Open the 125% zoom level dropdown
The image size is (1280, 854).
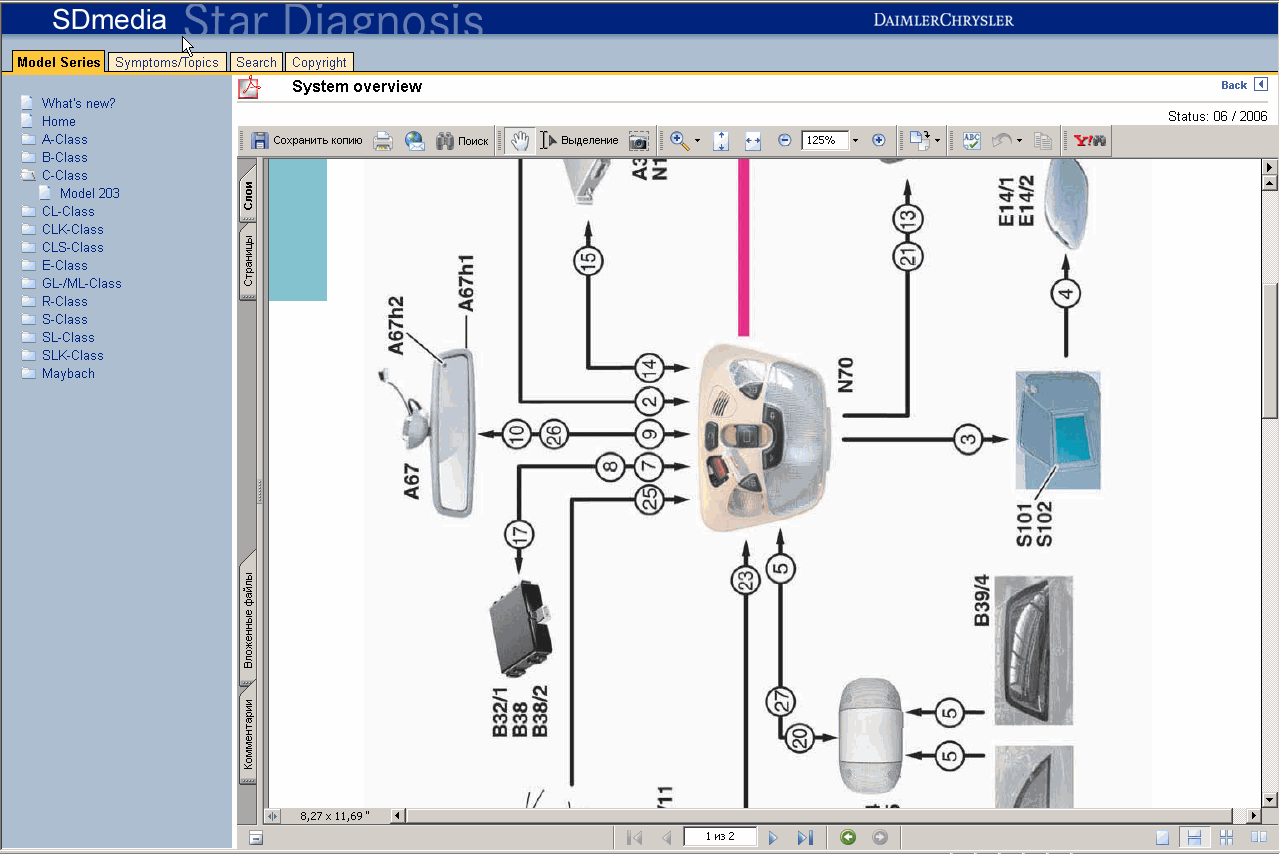(855, 141)
